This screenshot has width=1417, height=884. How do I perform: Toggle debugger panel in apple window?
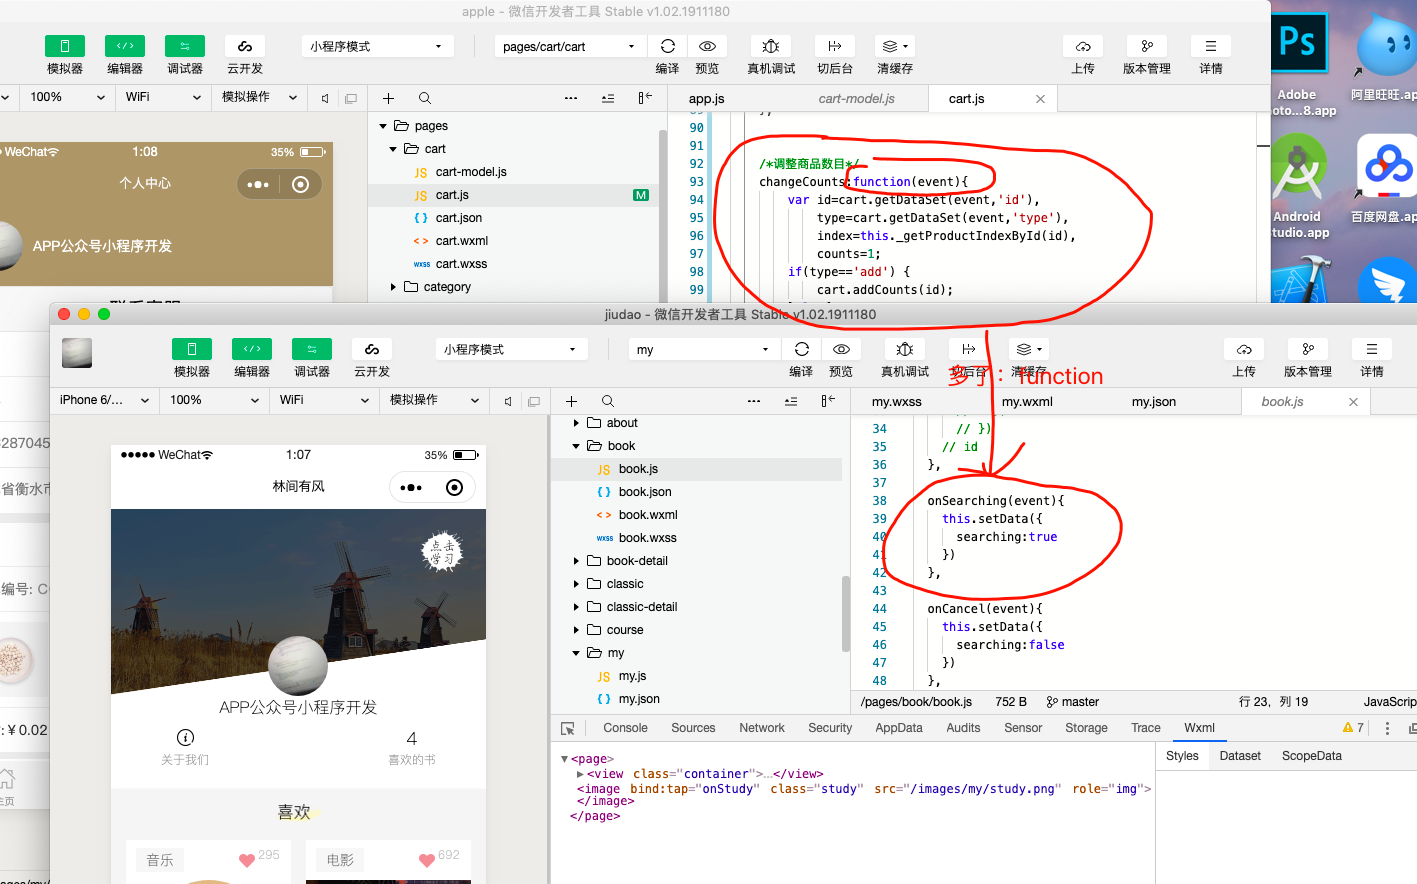(185, 46)
